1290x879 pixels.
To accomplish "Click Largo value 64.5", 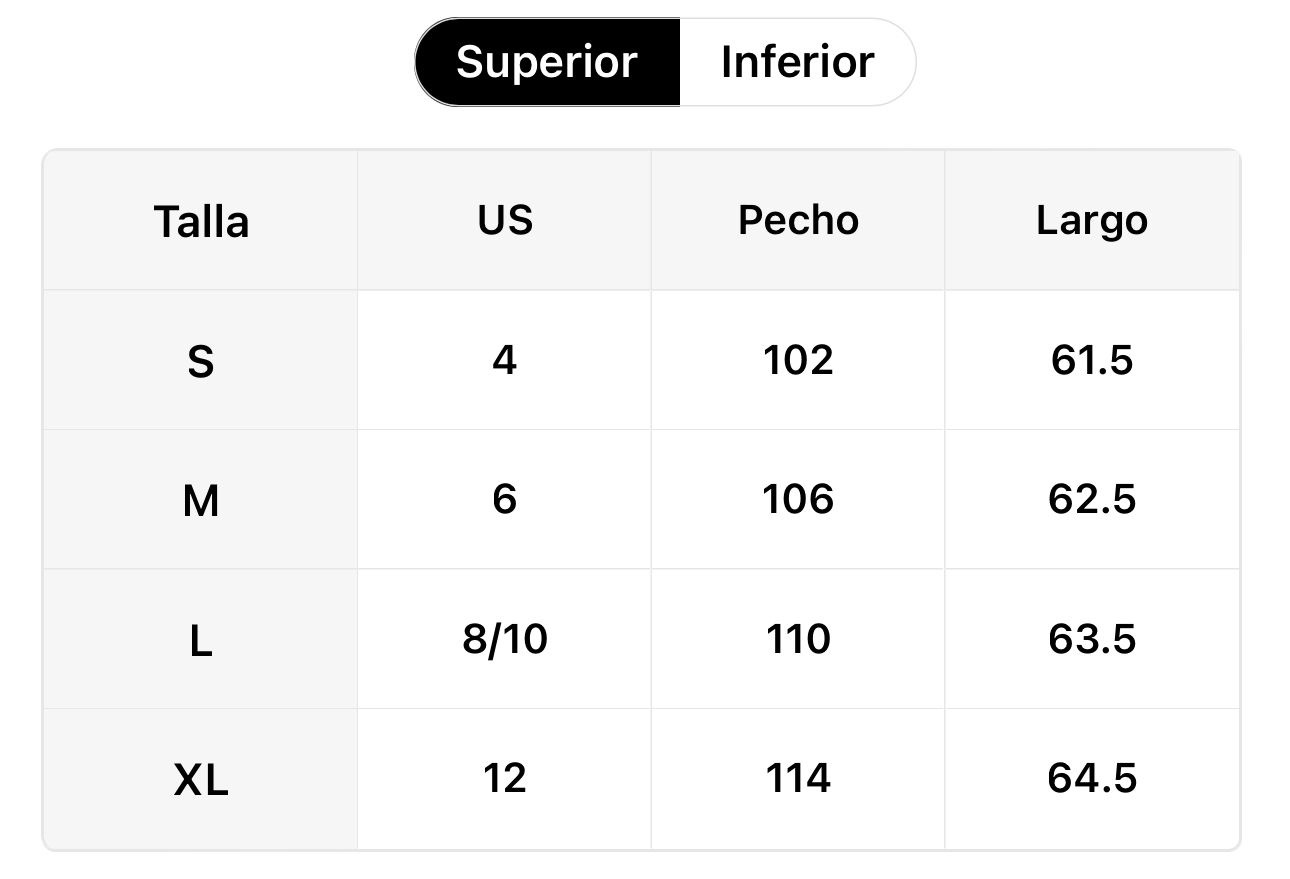I will [1092, 779].
